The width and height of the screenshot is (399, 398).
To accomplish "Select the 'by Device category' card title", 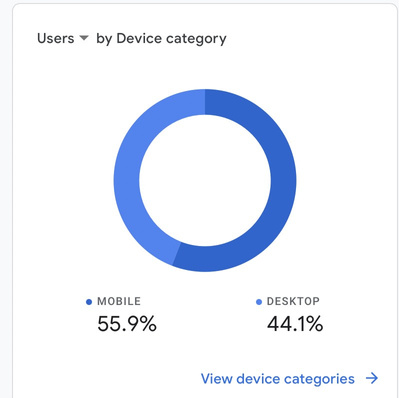I will [161, 39].
